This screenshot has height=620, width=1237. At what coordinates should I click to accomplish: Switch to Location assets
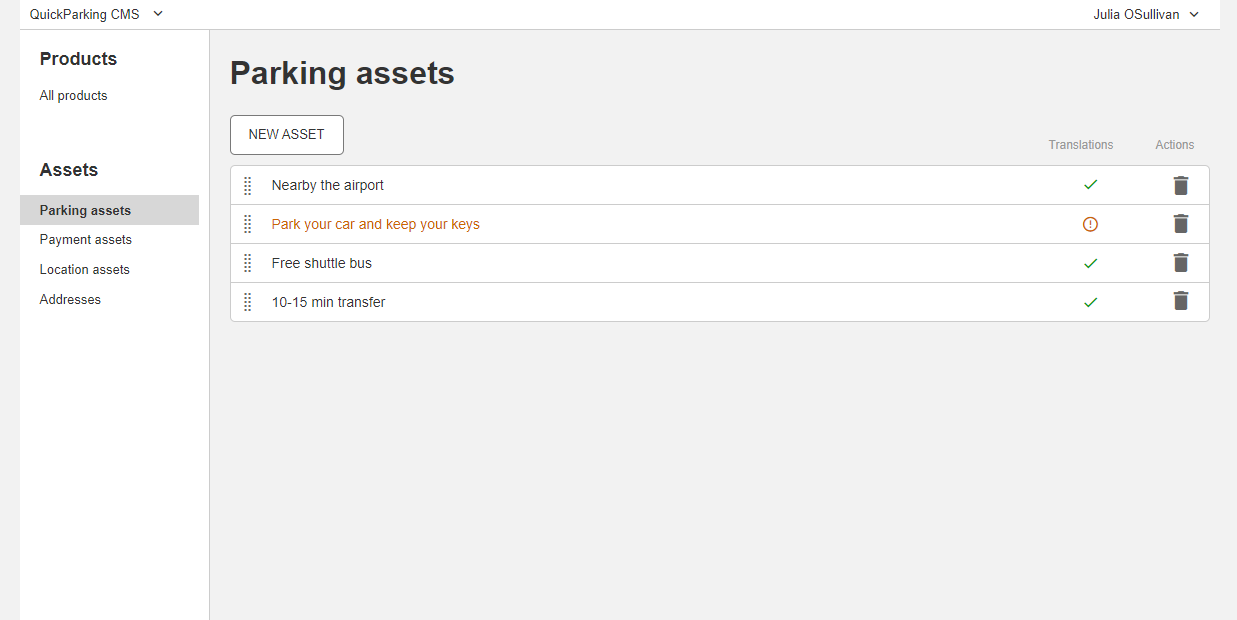click(x=85, y=270)
